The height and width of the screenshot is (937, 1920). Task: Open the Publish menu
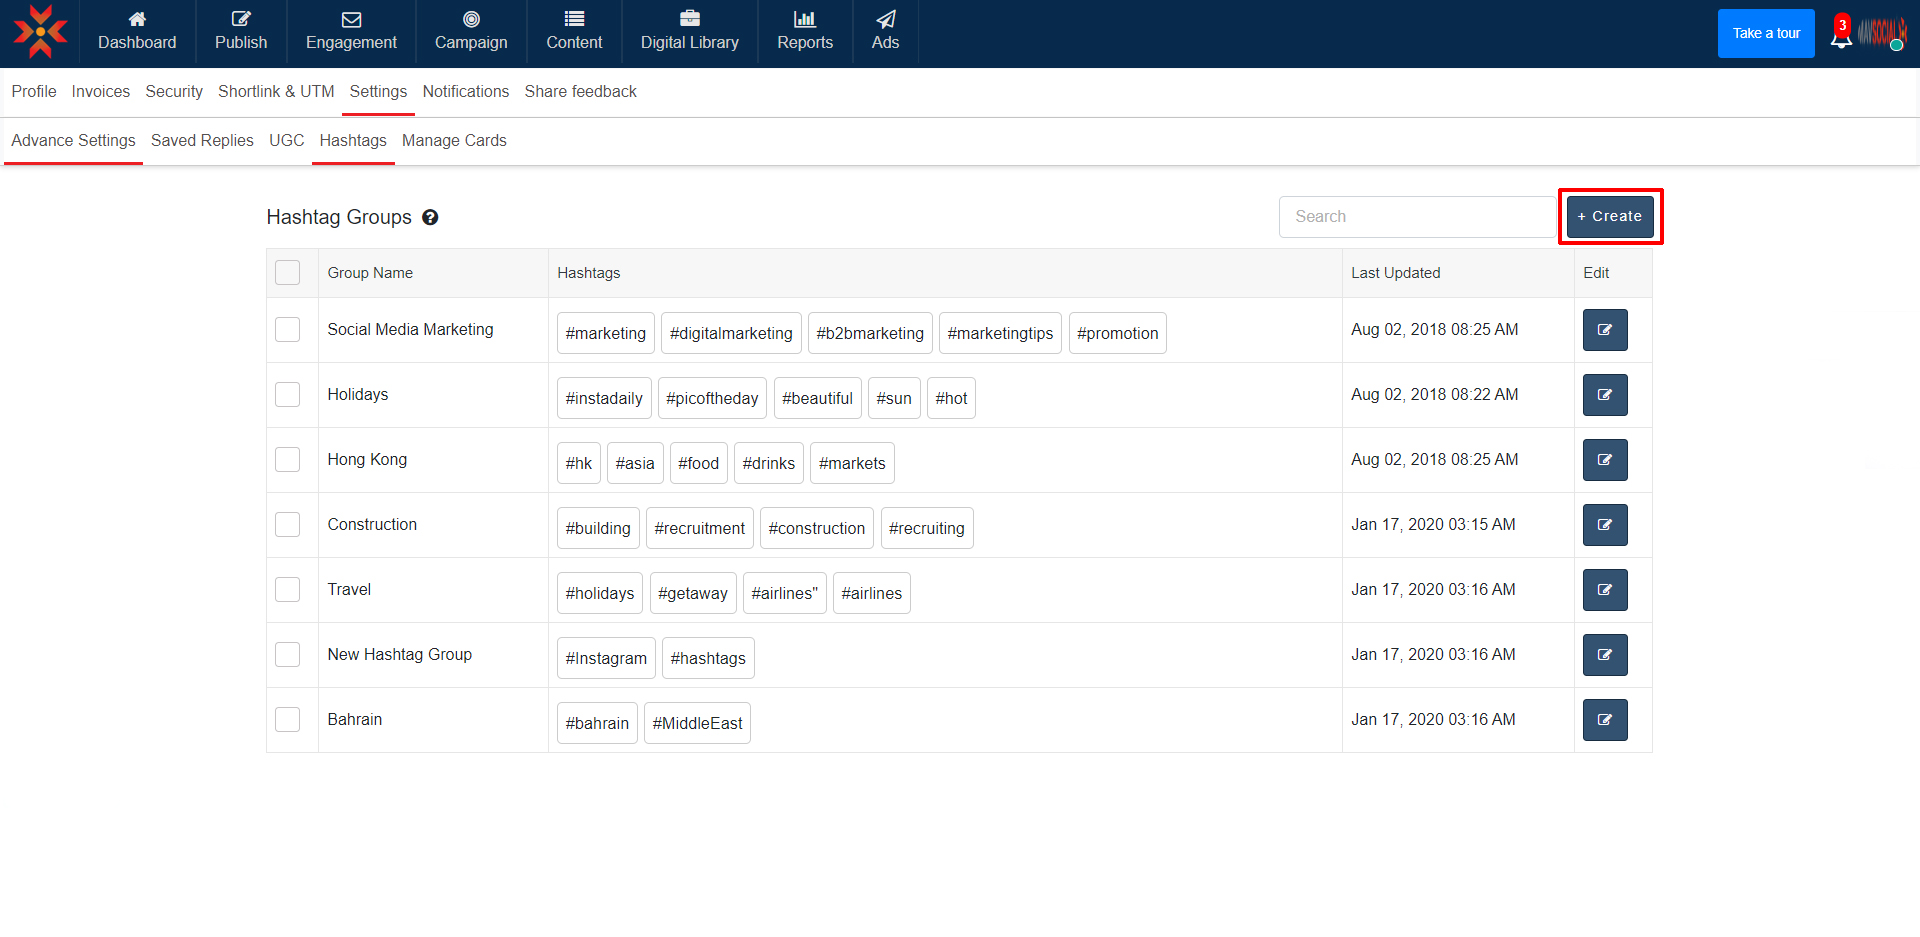tap(241, 32)
